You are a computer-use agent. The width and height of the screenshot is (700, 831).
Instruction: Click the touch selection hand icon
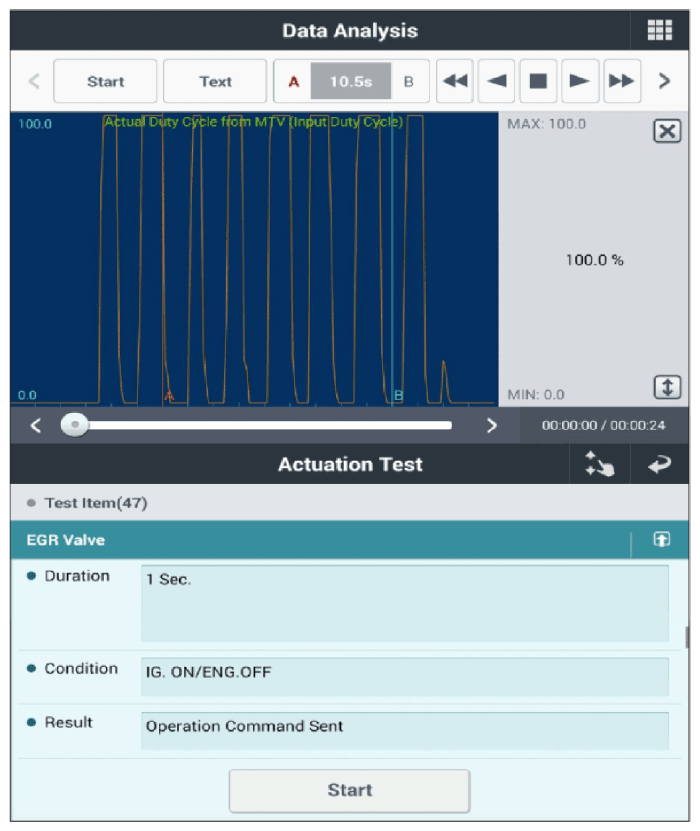tap(600, 465)
